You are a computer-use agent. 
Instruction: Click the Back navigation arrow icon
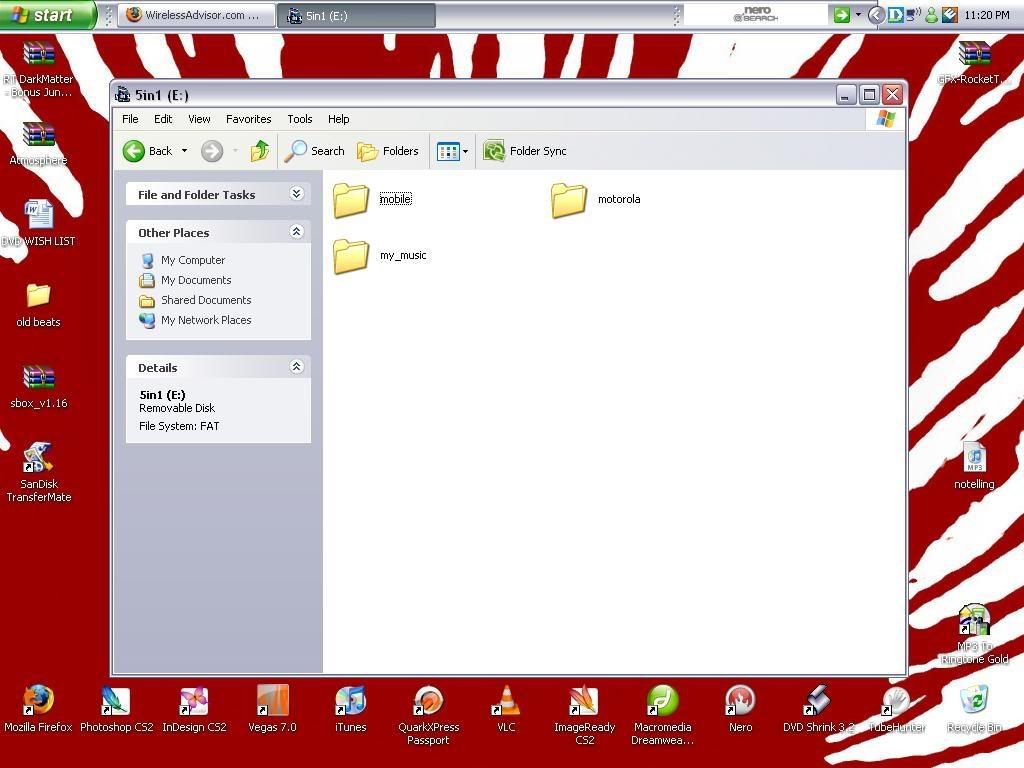coord(134,151)
